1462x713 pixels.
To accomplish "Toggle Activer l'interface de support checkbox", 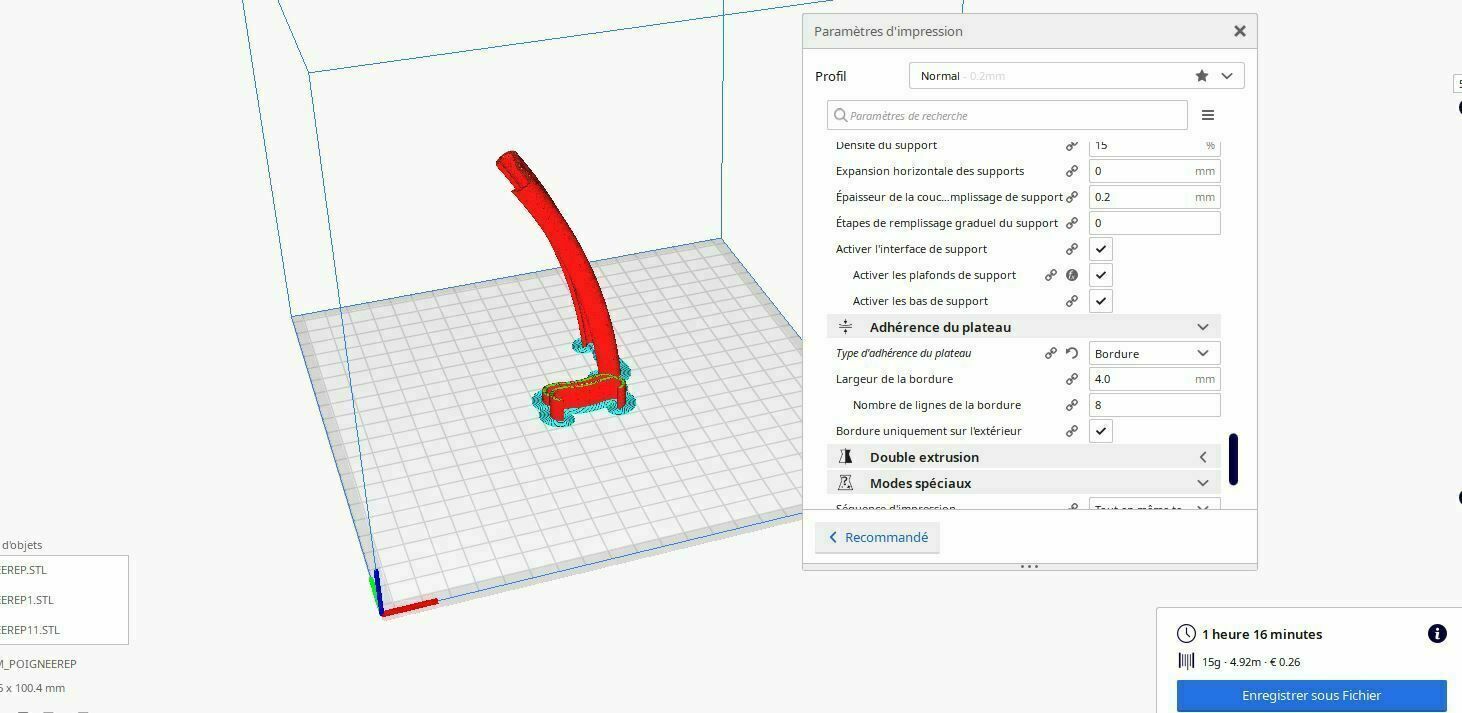I will pyautogui.click(x=1101, y=249).
